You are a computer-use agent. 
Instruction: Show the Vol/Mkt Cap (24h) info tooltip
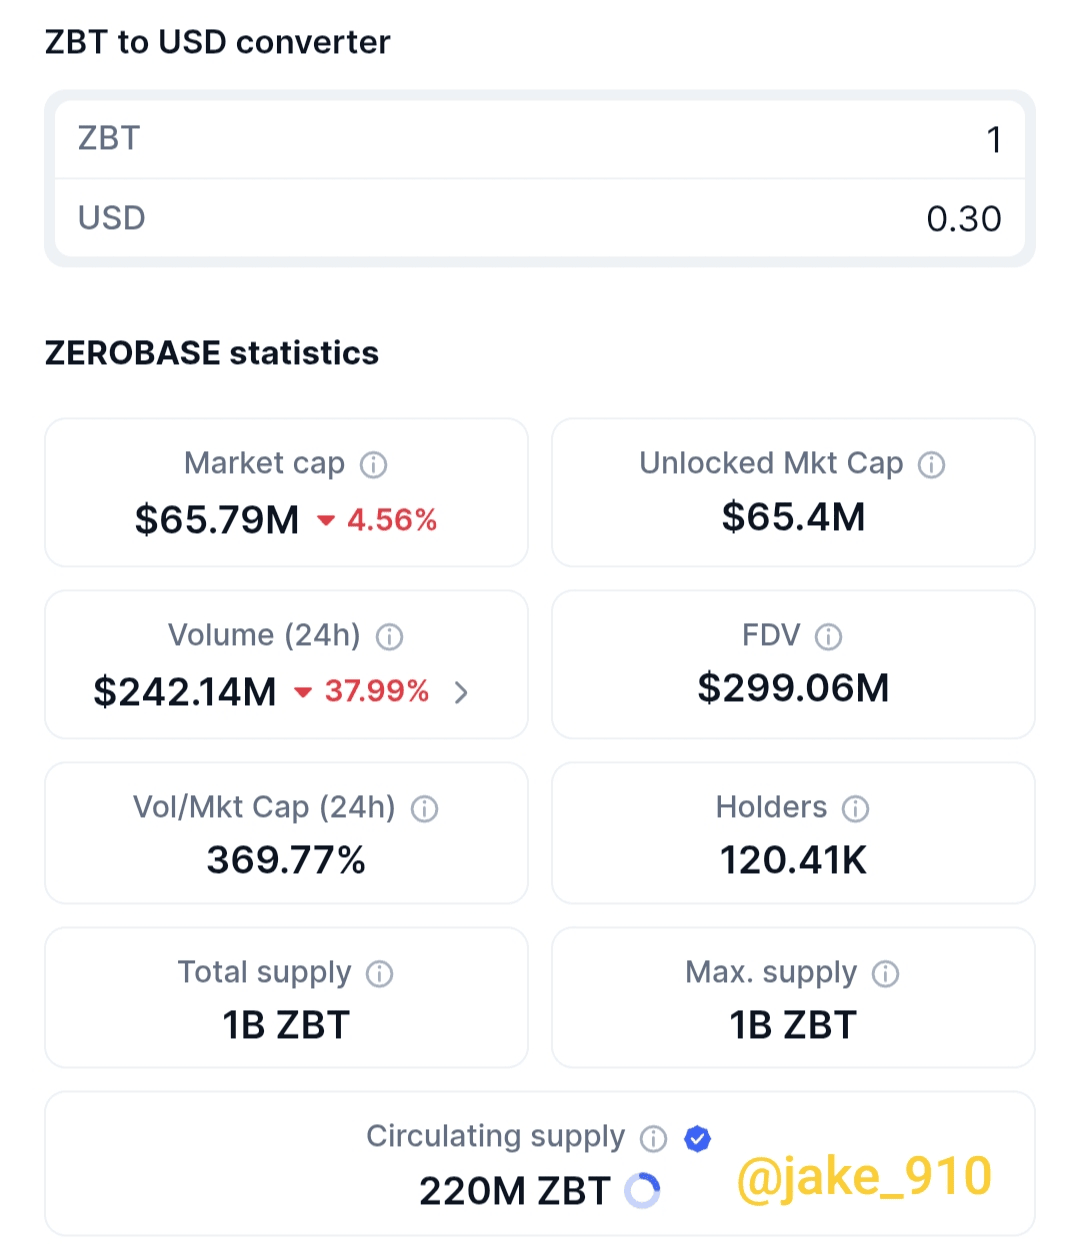coord(424,809)
